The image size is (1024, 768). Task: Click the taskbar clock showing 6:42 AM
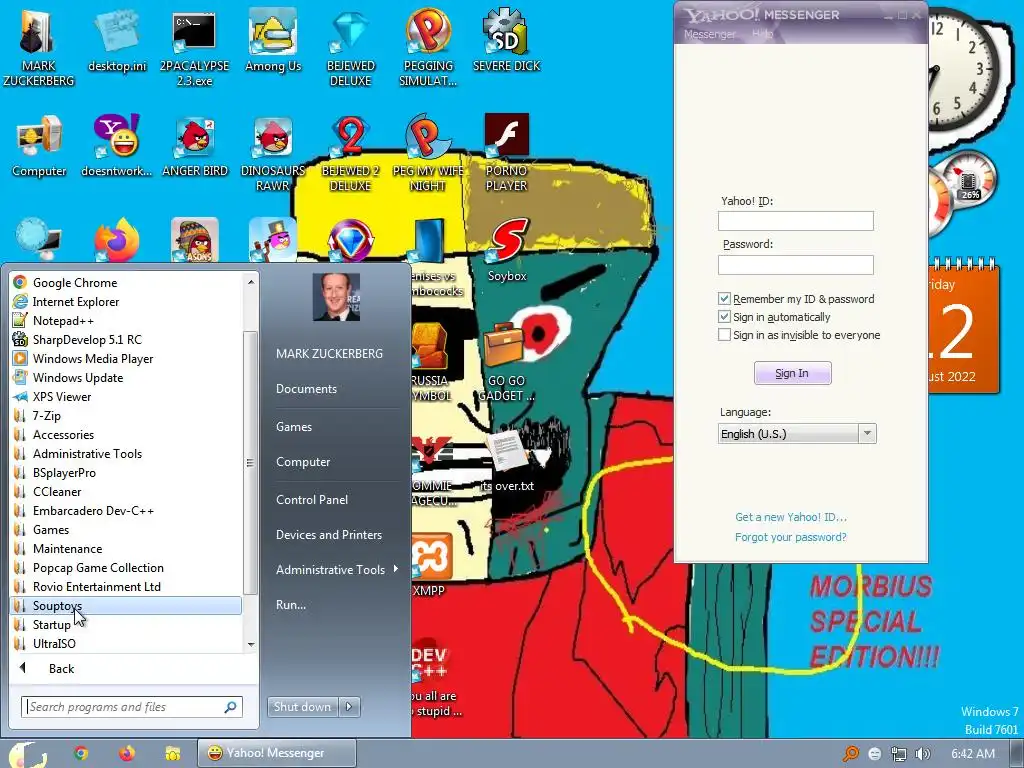pos(973,754)
